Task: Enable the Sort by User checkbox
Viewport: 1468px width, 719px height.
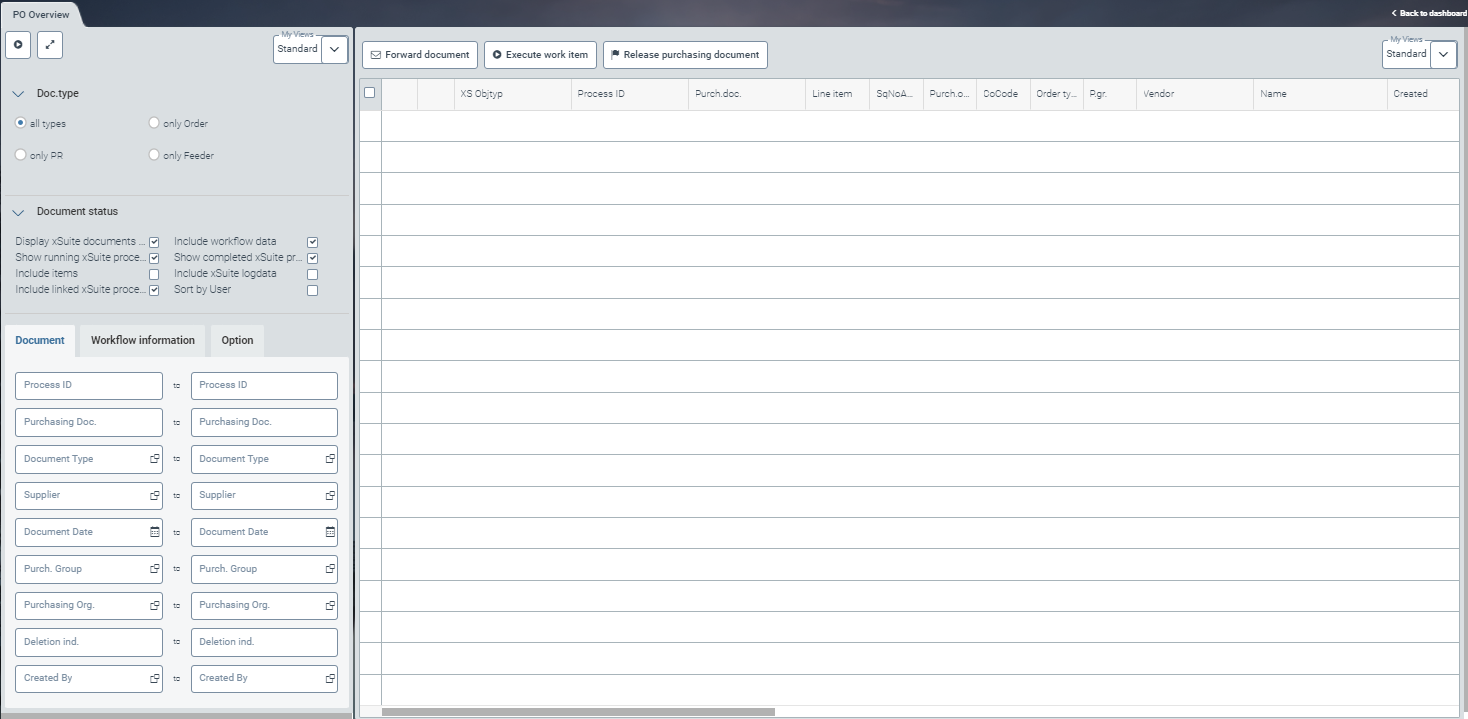Action: pyautogui.click(x=312, y=289)
